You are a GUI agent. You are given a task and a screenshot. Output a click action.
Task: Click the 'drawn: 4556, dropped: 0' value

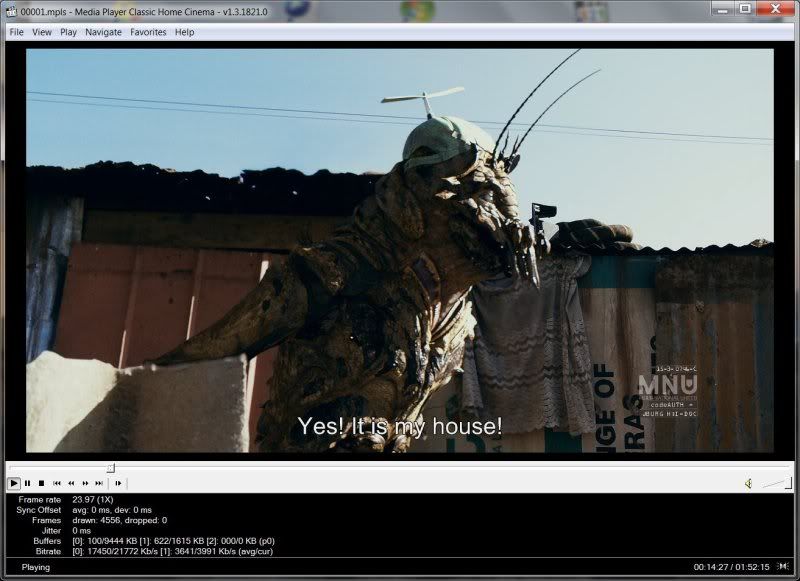(x=120, y=520)
